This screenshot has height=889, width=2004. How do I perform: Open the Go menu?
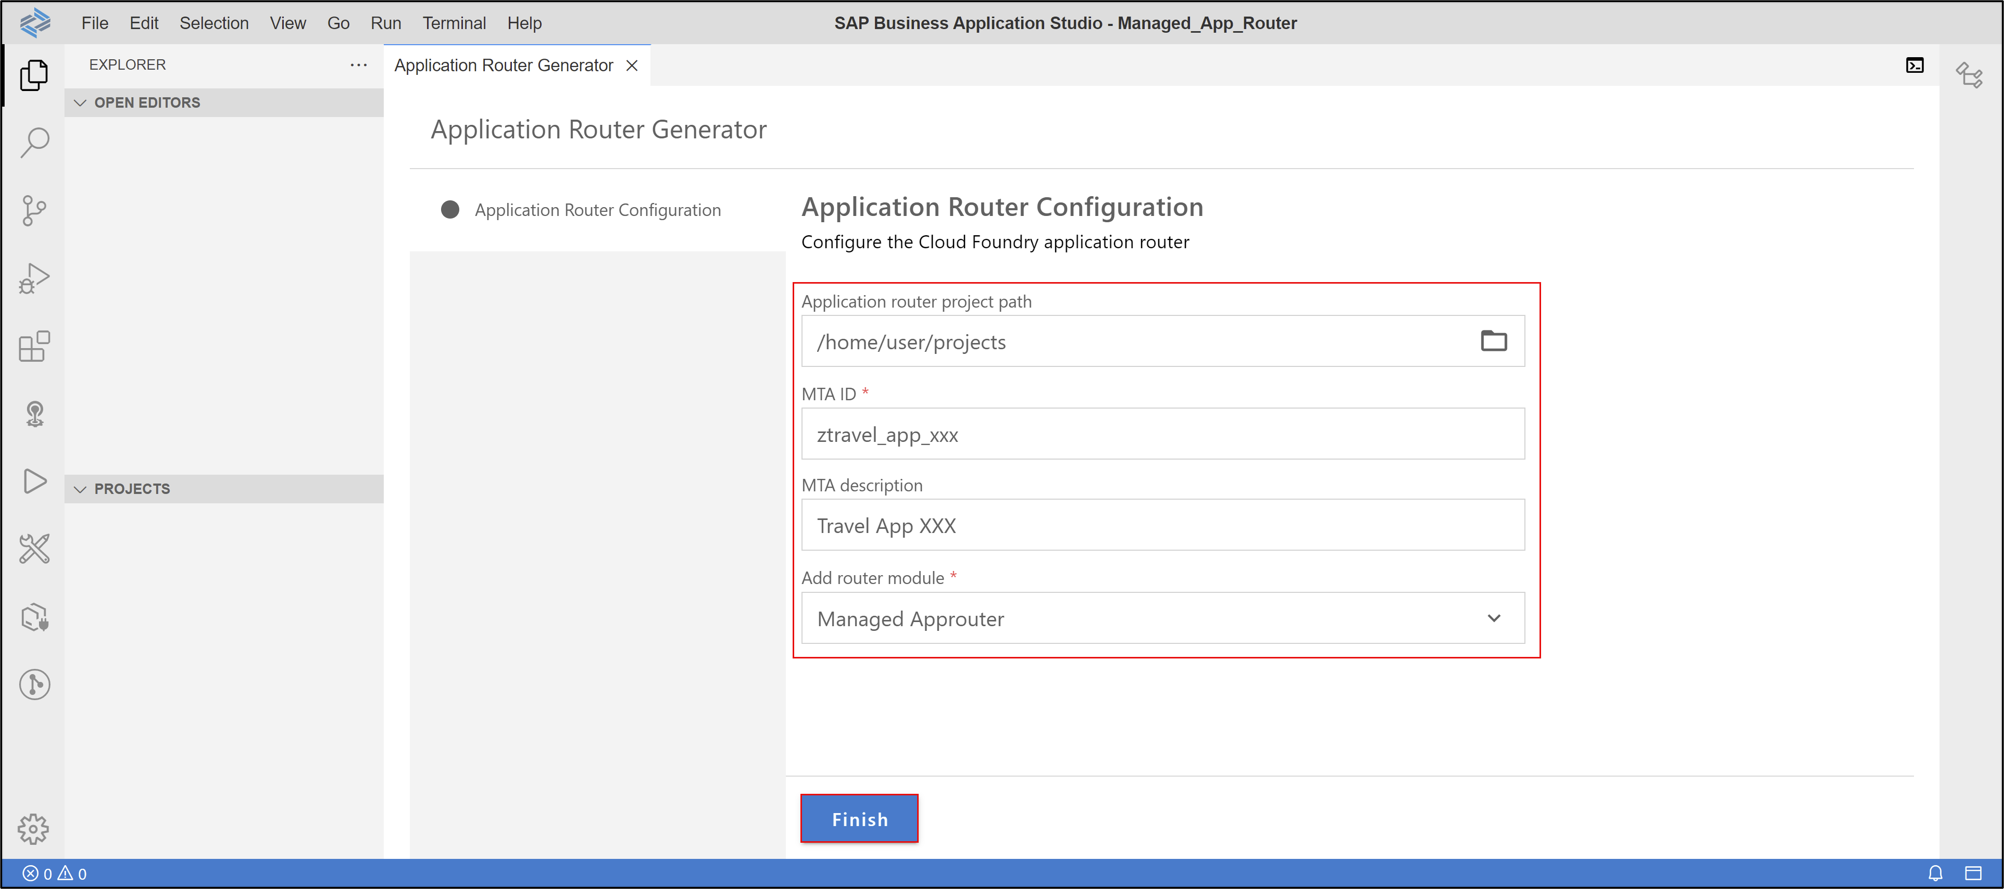pos(338,23)
